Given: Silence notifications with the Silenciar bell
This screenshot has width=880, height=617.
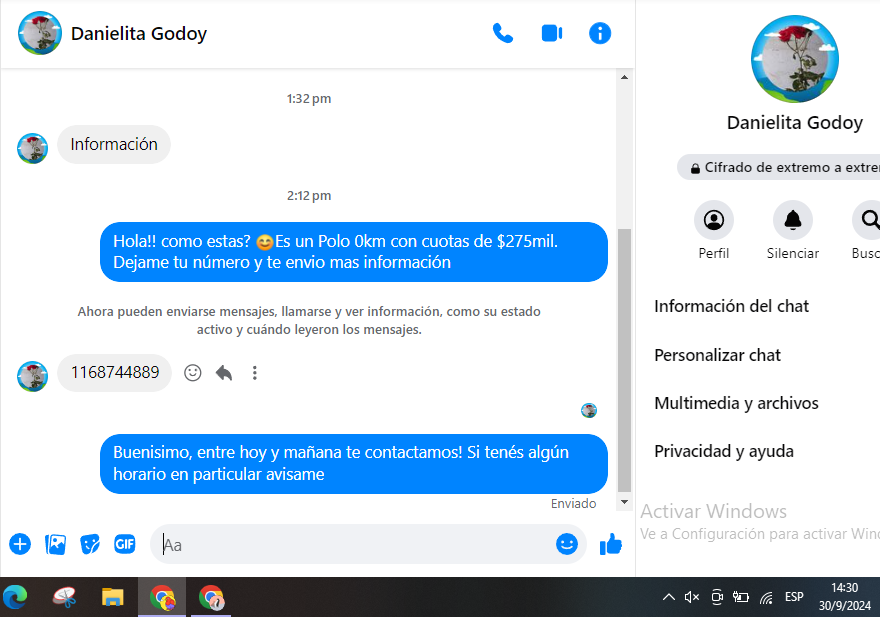Looking at the screenshot, I should coord(793,220).
